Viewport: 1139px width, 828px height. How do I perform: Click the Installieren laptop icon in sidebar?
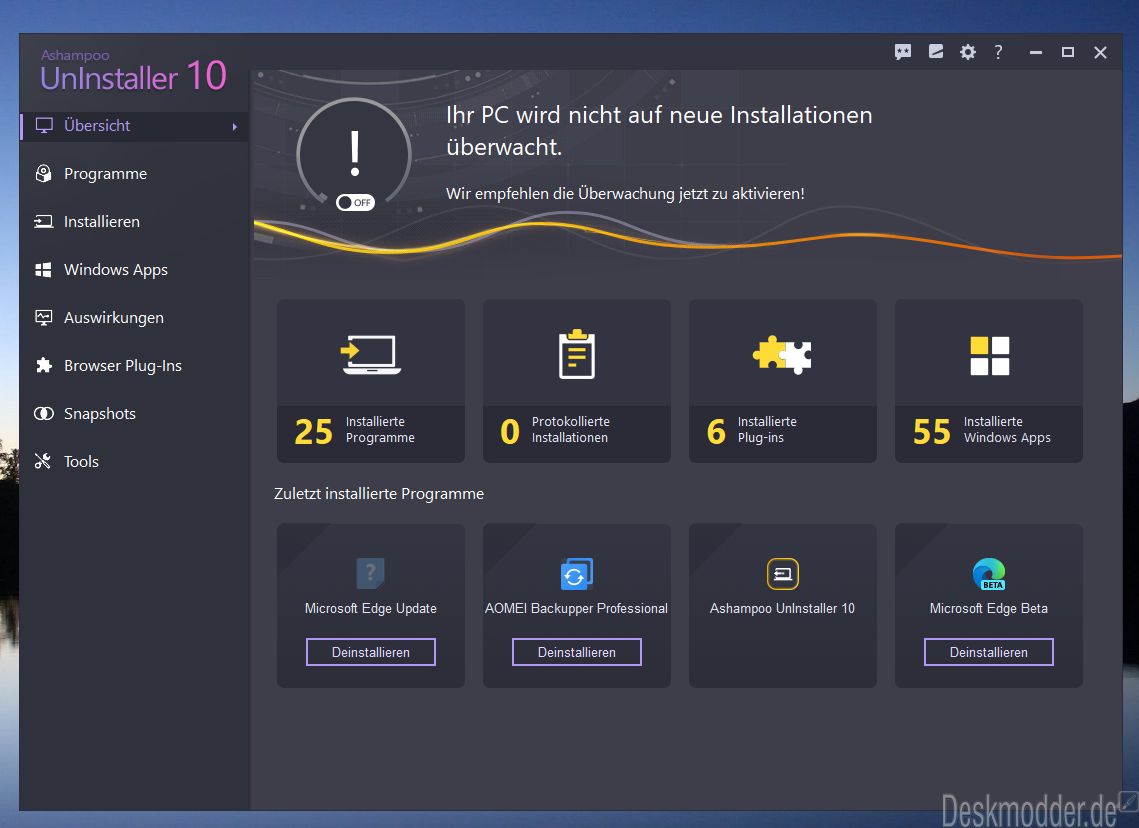point(44,222)
